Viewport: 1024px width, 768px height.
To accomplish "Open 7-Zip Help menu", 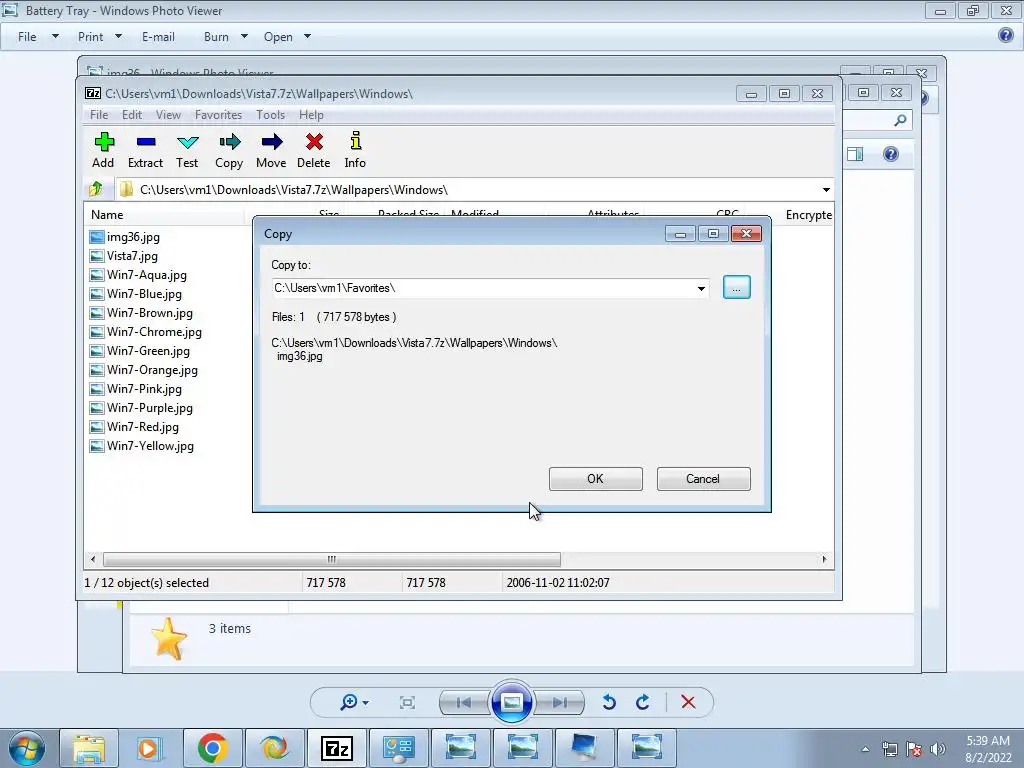I will [312, 115].
